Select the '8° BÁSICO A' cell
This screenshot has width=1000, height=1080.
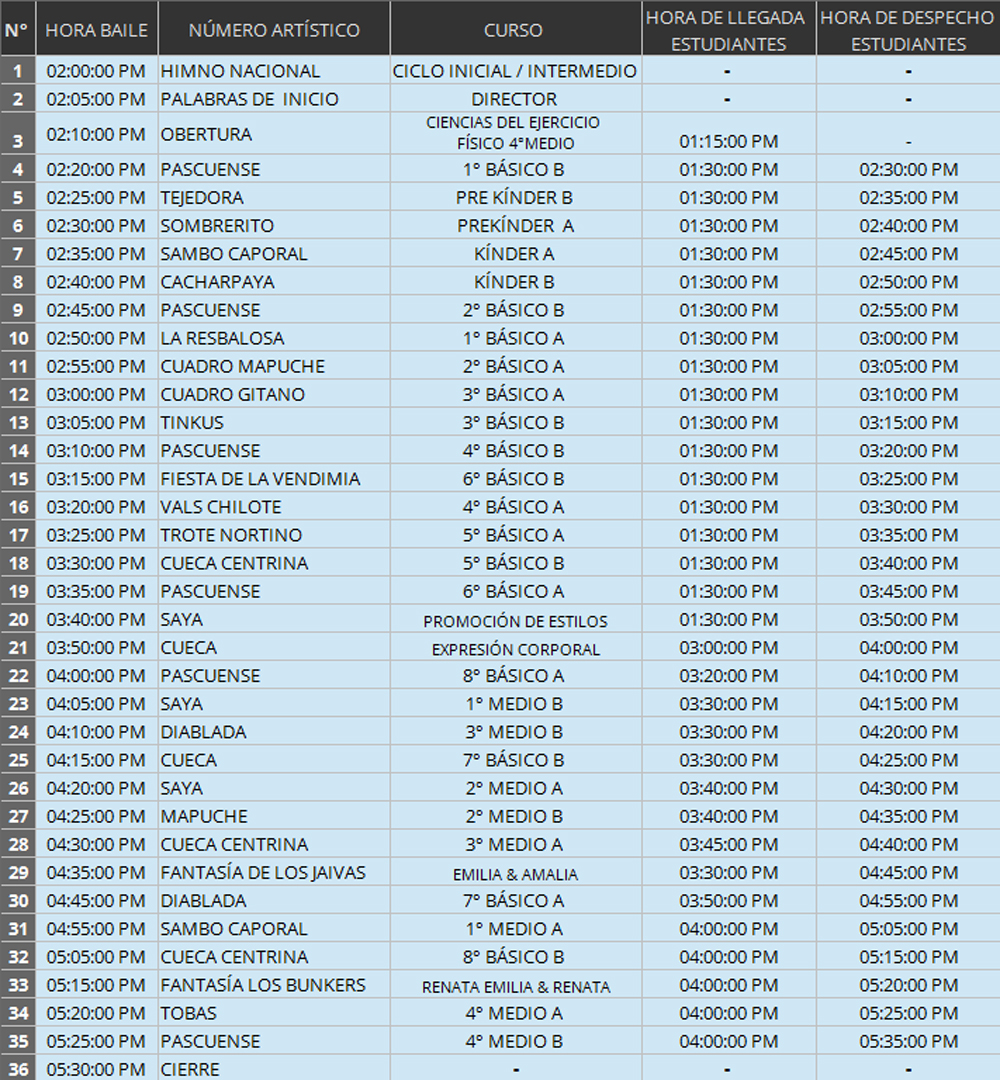[x=516, y=675]
